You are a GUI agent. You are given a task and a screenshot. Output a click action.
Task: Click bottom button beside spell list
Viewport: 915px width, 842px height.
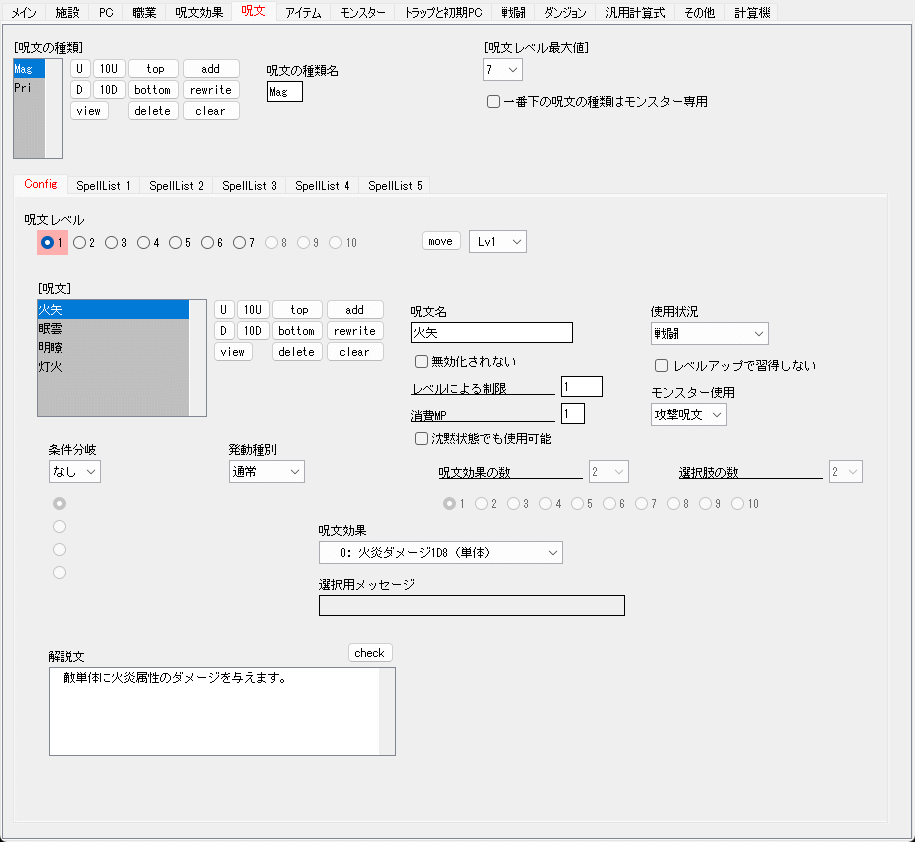click(297, 331)
